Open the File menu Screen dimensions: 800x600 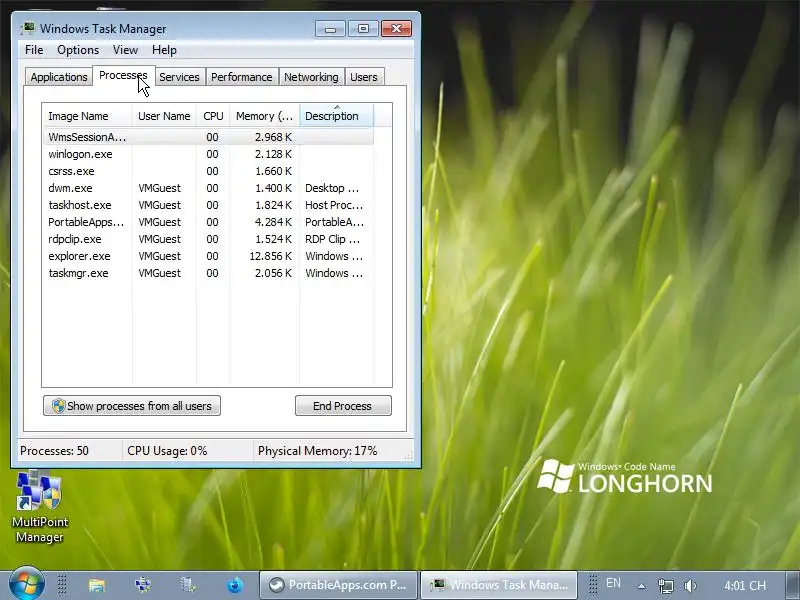point(34,50)
